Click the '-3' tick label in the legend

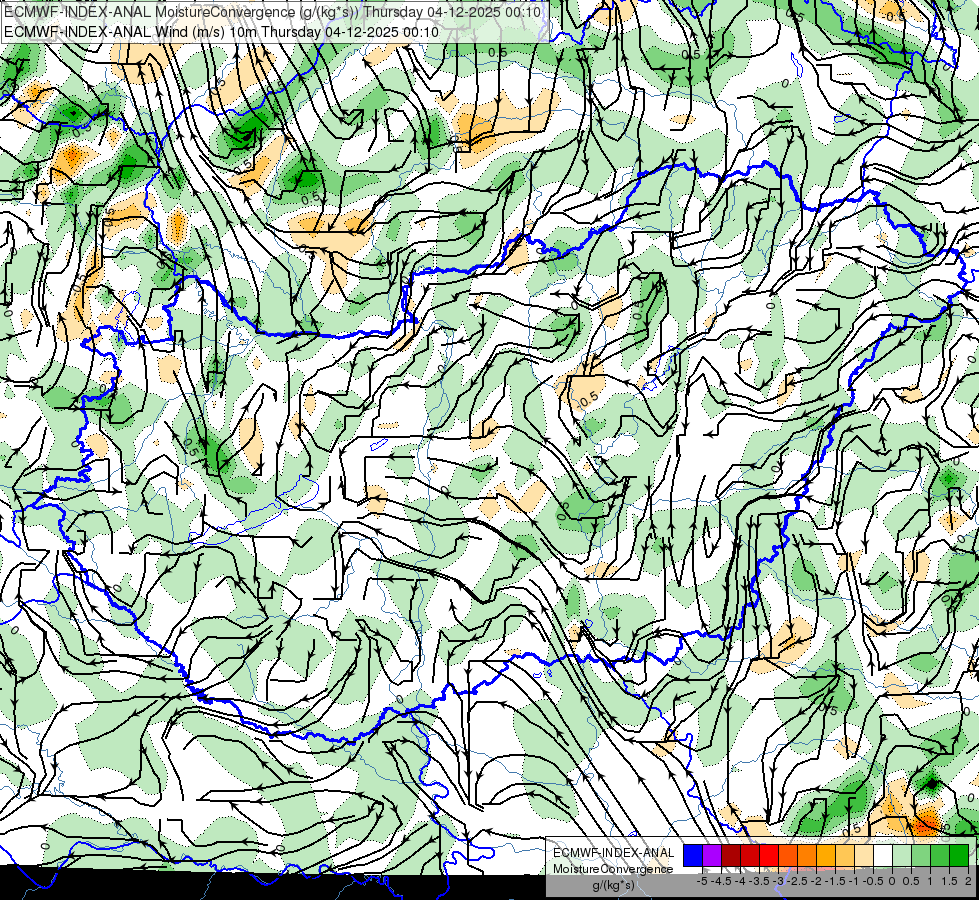point(779,881)
